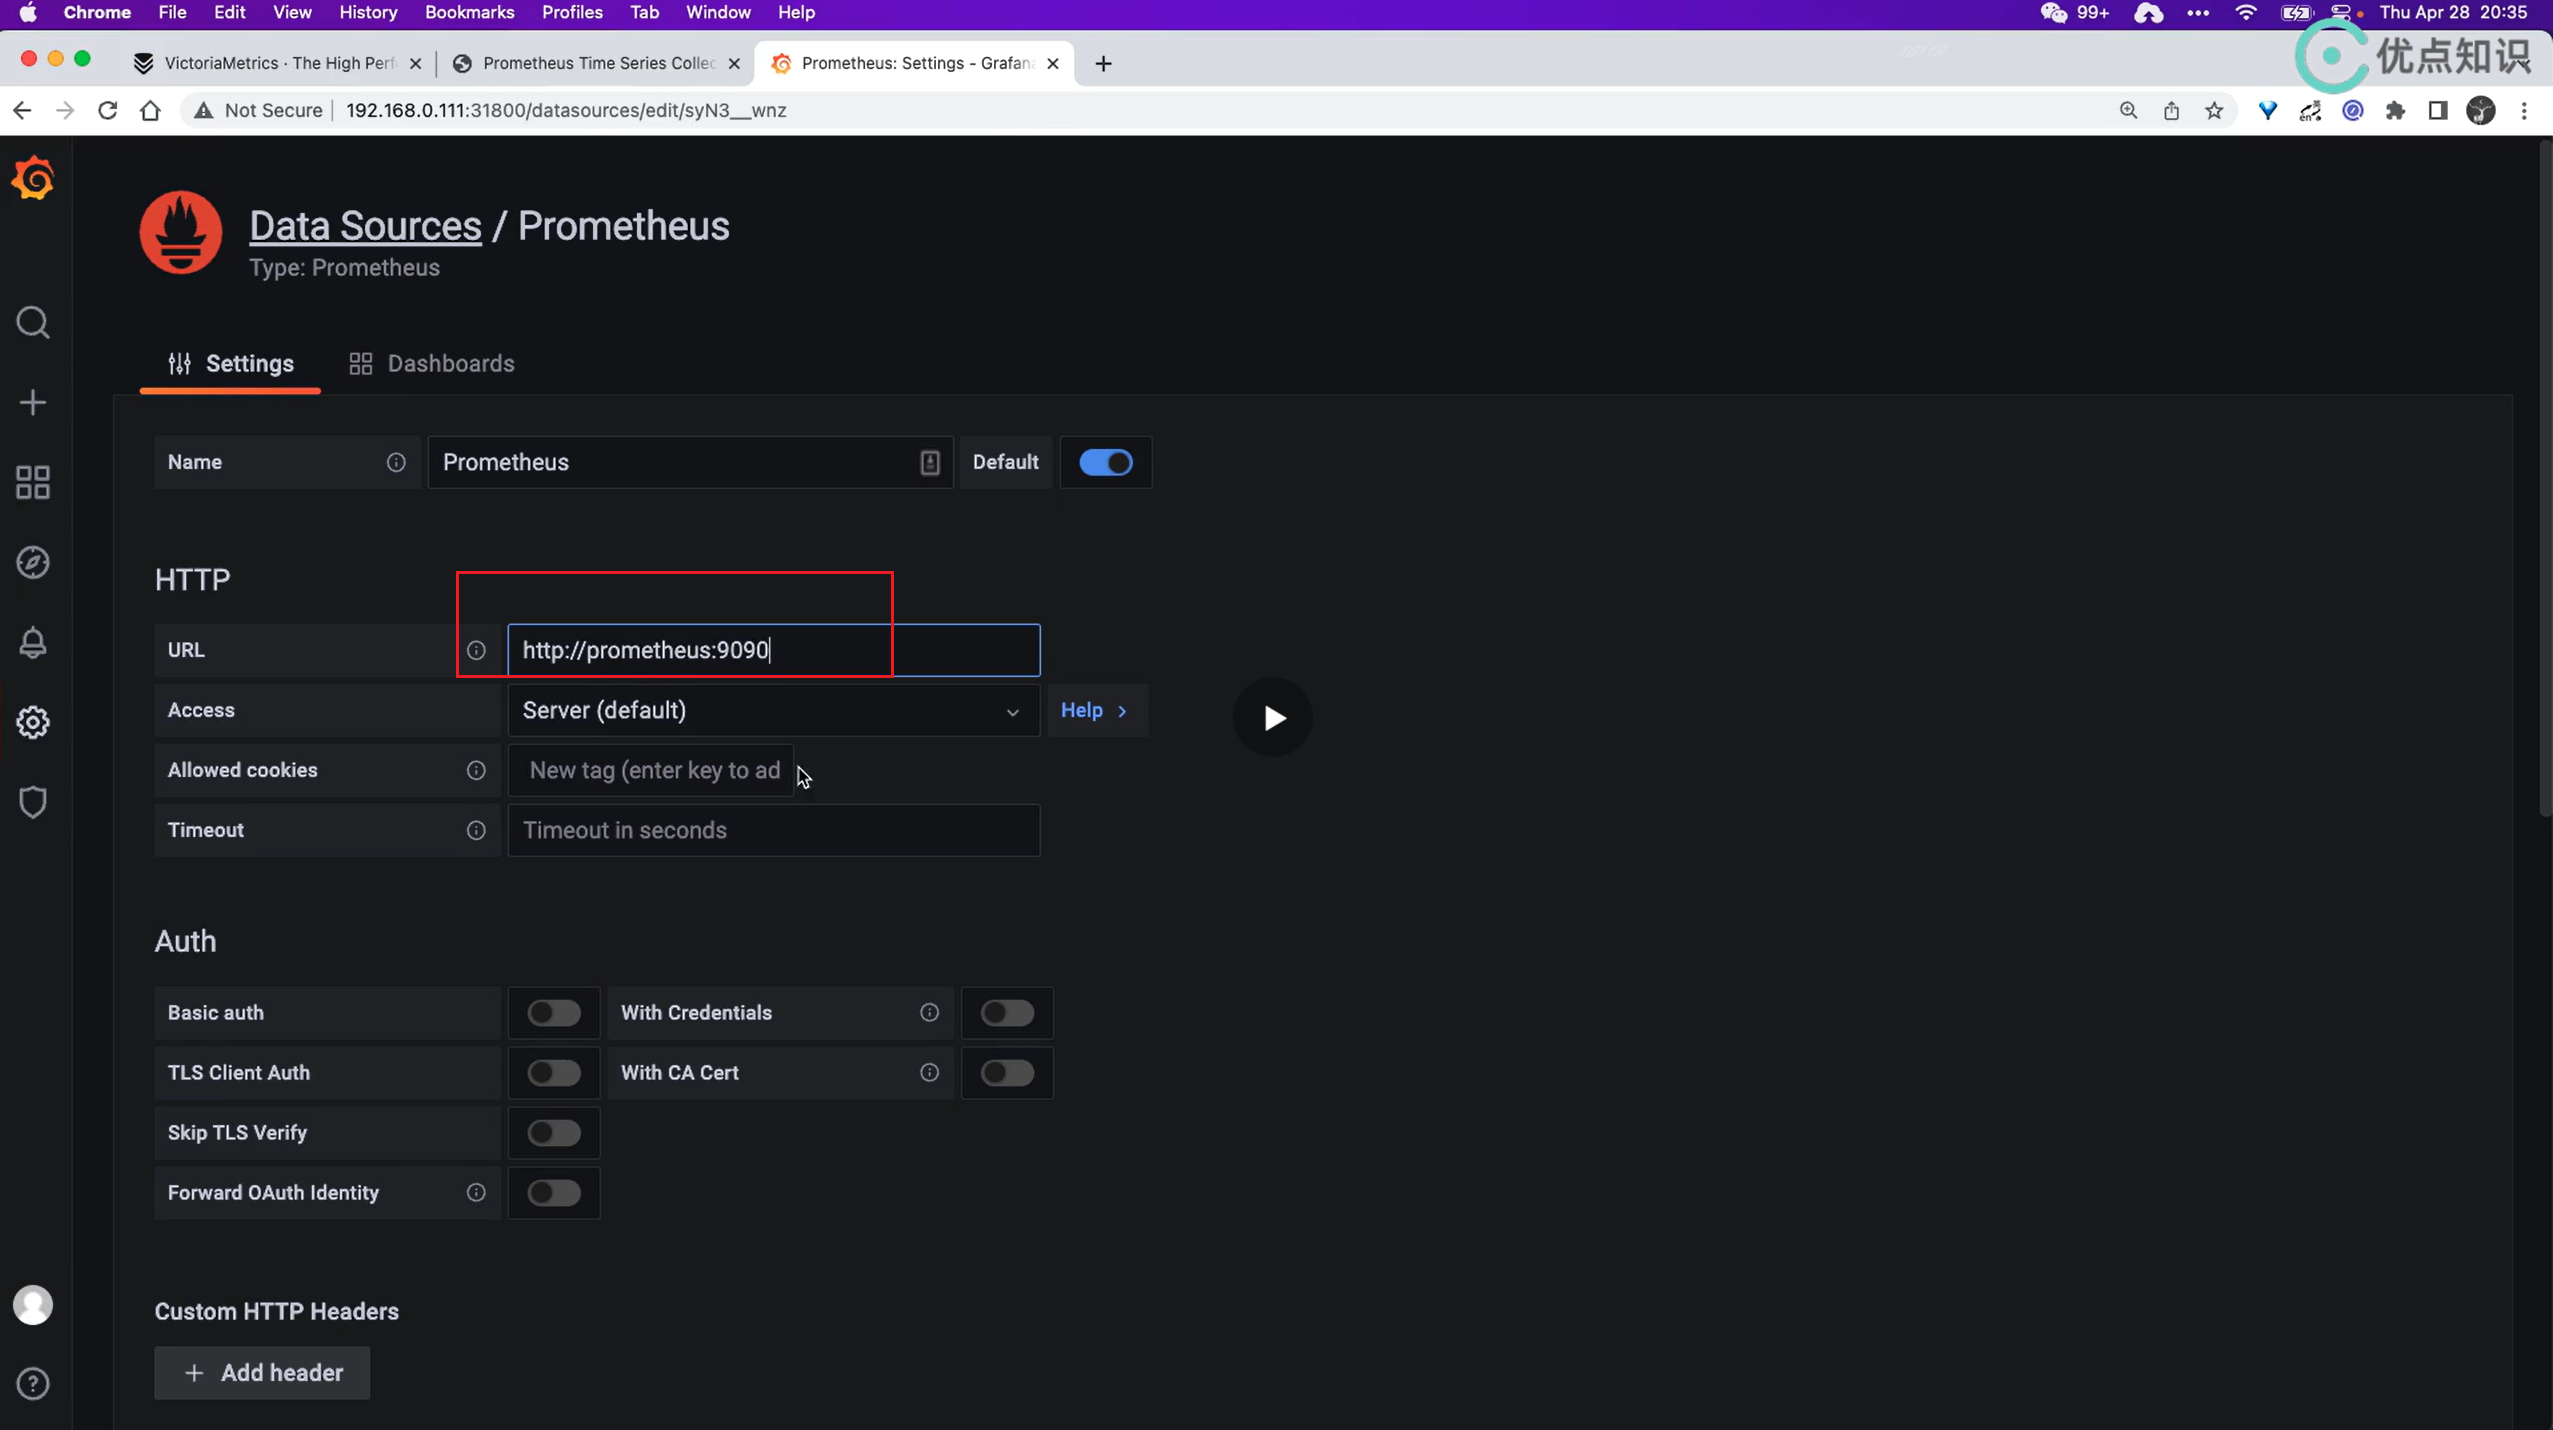Open the Help question mark icon in sidebar

[33, 1384]
